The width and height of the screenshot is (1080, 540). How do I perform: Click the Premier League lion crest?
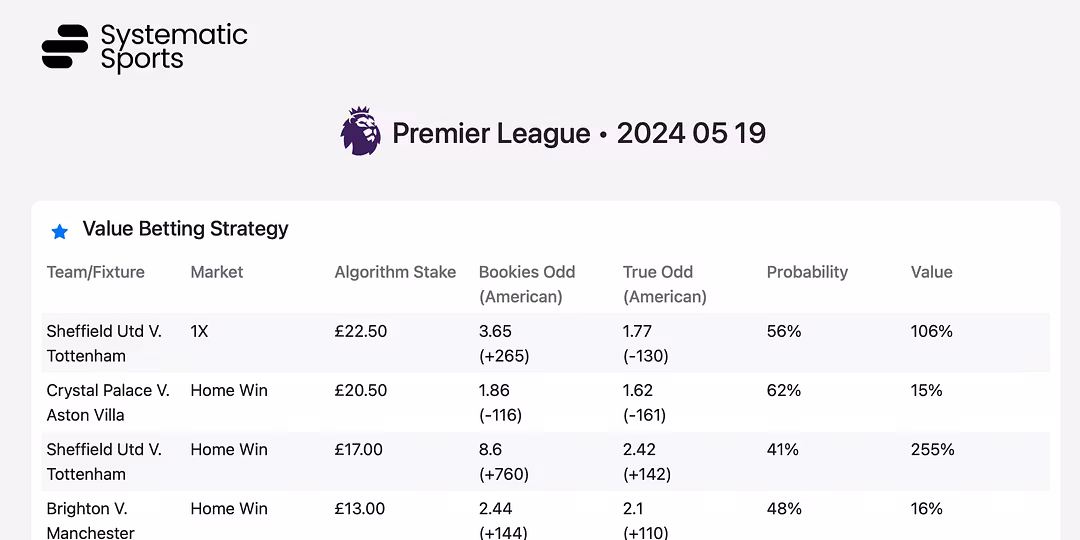[x=360, y=132]
